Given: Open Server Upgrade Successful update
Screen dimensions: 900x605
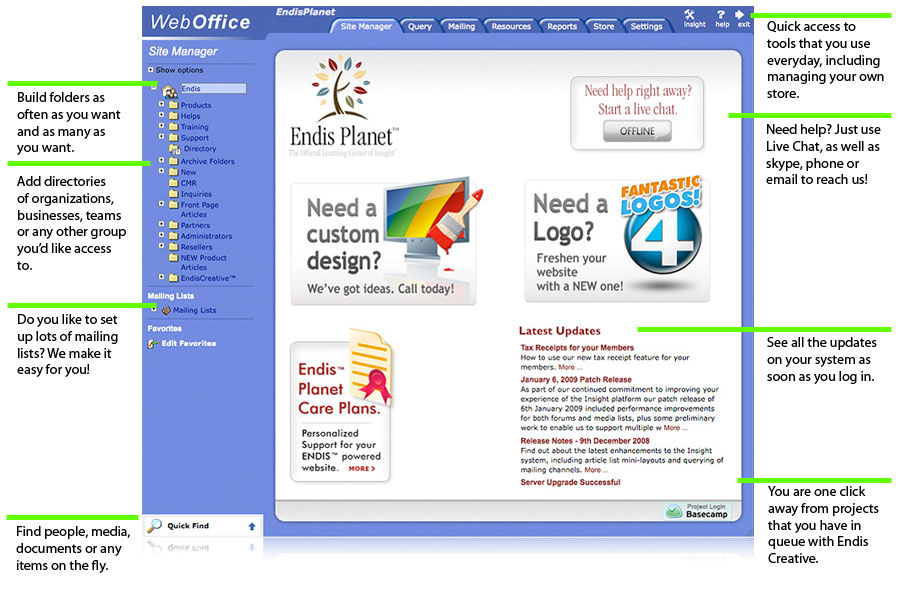Looking at the screenshot, I should [x=571, y=482].
